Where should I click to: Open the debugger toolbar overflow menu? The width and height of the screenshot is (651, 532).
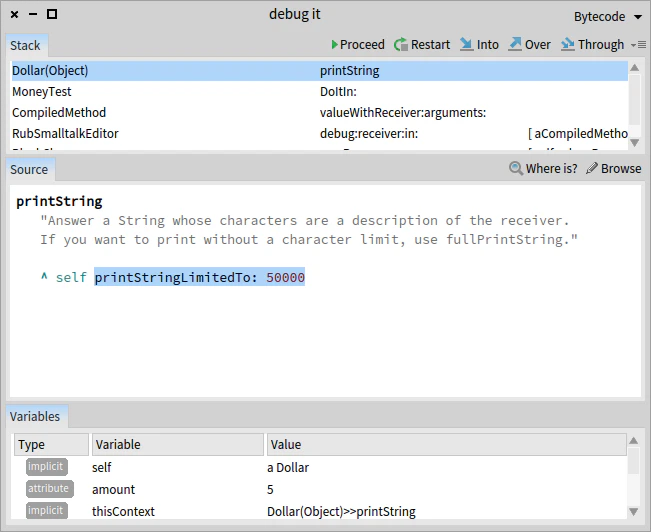pyautogui.click(x=638, y=44)
